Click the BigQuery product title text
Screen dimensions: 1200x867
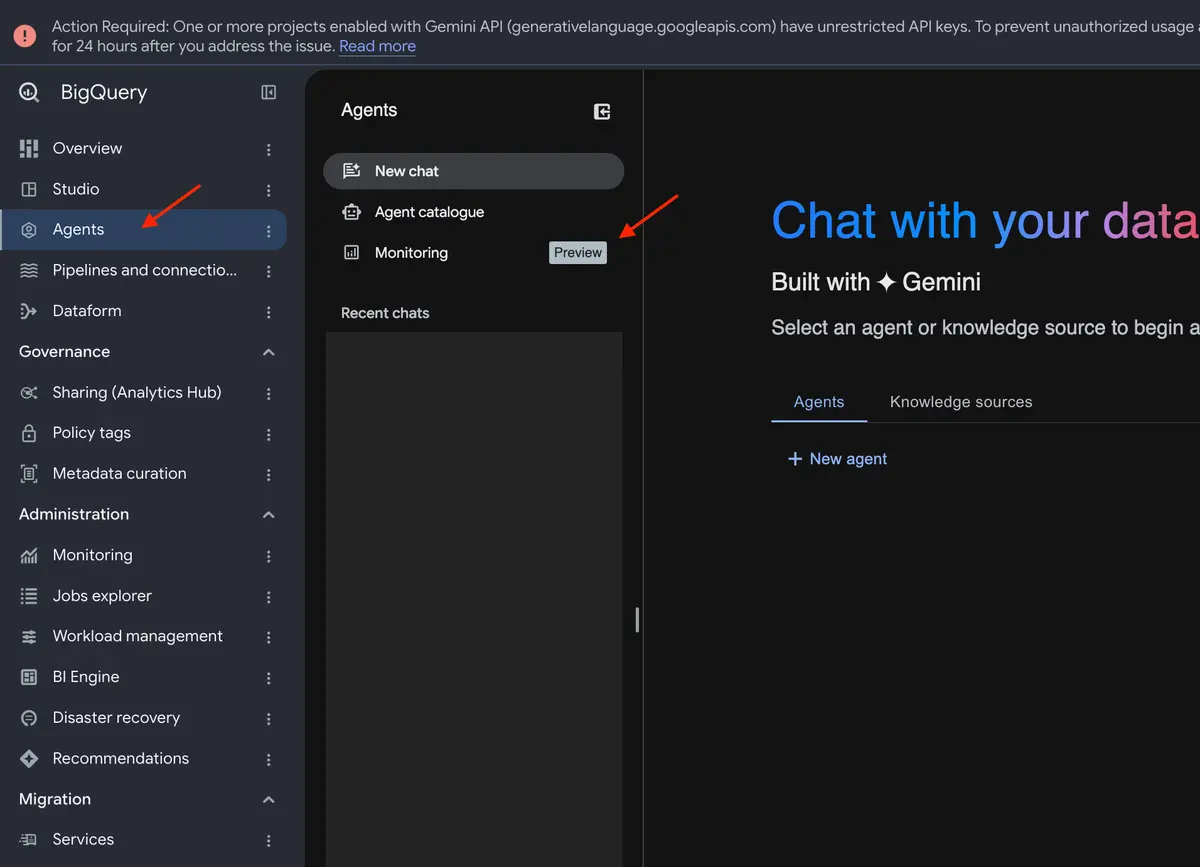point(104,92)
